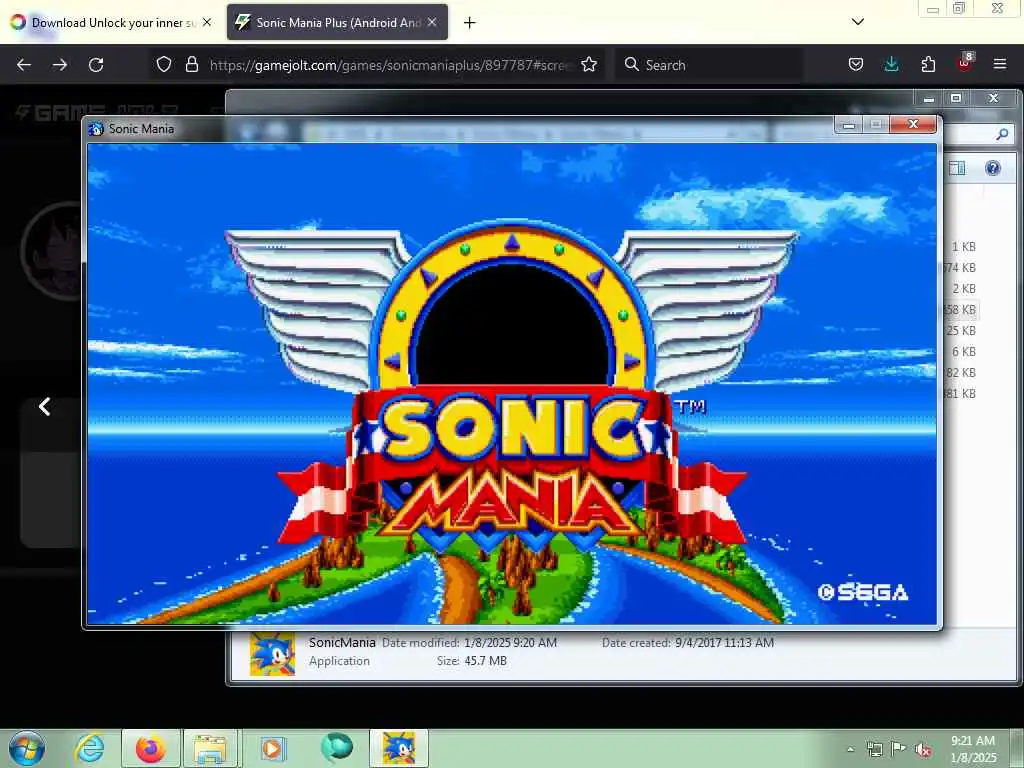The width and height of the screenshot is (1024, 768).
Task: Select the '6 KB' file size entry in Explorer
Action: (963, 351)
